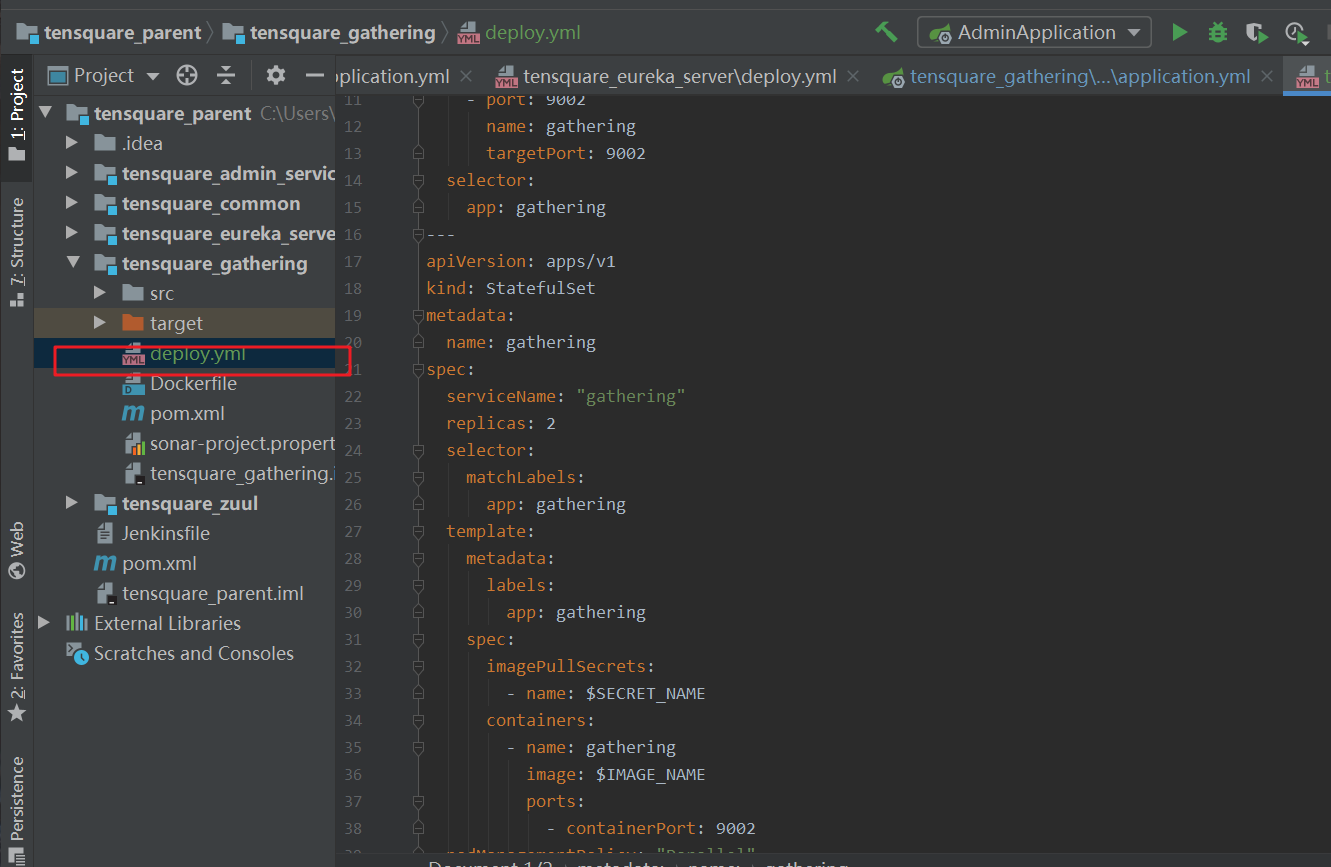Open the 2: Favorites tool window tab
This screenshot has width=1331, height=867.
point(17,667)
